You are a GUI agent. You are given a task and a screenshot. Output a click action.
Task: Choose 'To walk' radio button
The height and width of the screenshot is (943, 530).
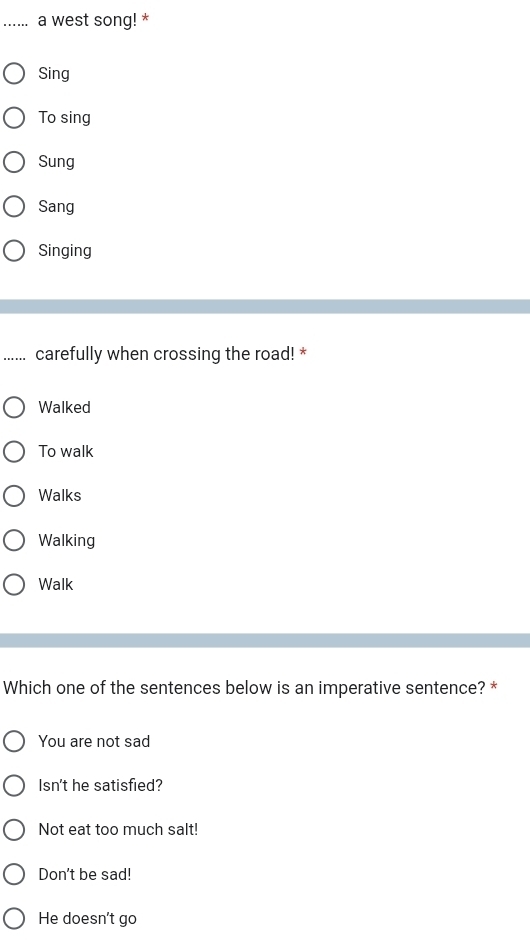coord(14,452)
